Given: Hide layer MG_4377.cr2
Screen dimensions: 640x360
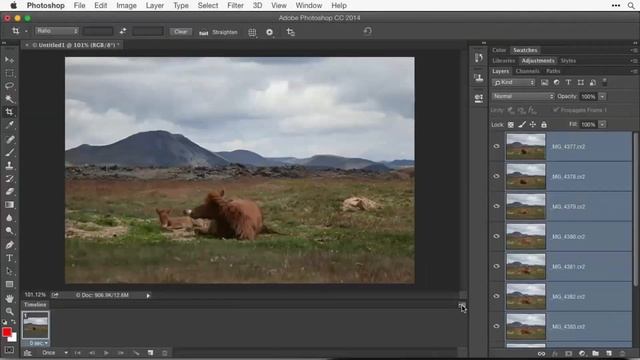Looking at the screenshot, I should pyautogui.click(x=496, y=147).
